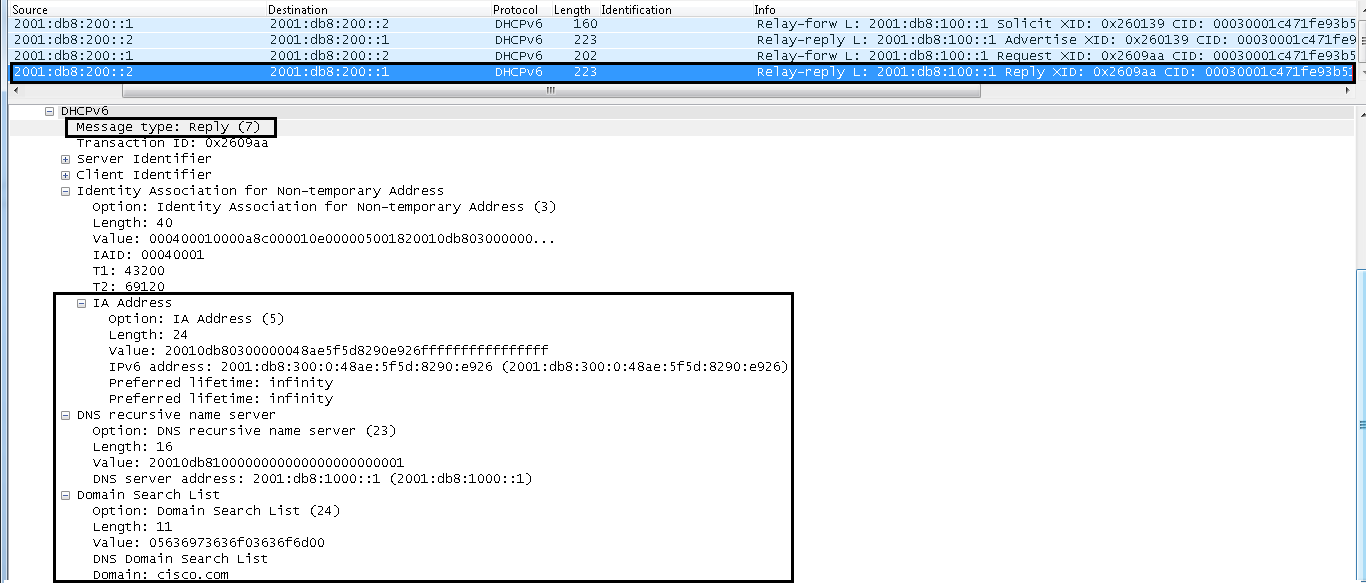
Task: Select the DNS Domain Search List field
Action: pos(180,559)
